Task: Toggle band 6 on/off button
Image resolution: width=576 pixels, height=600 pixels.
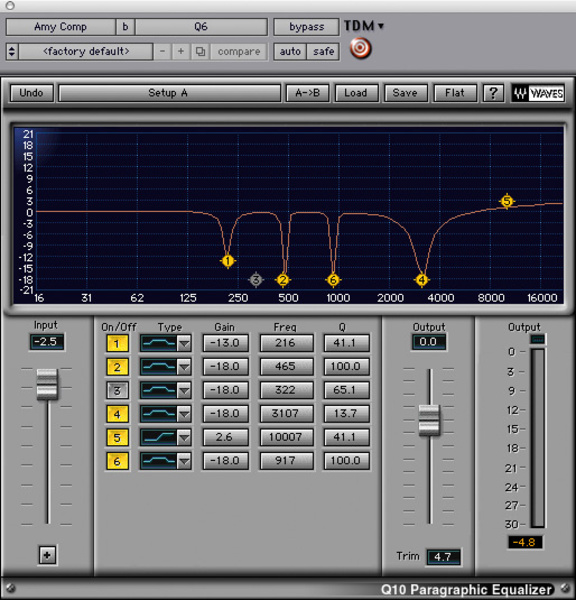Action: [x=117, y=461]
